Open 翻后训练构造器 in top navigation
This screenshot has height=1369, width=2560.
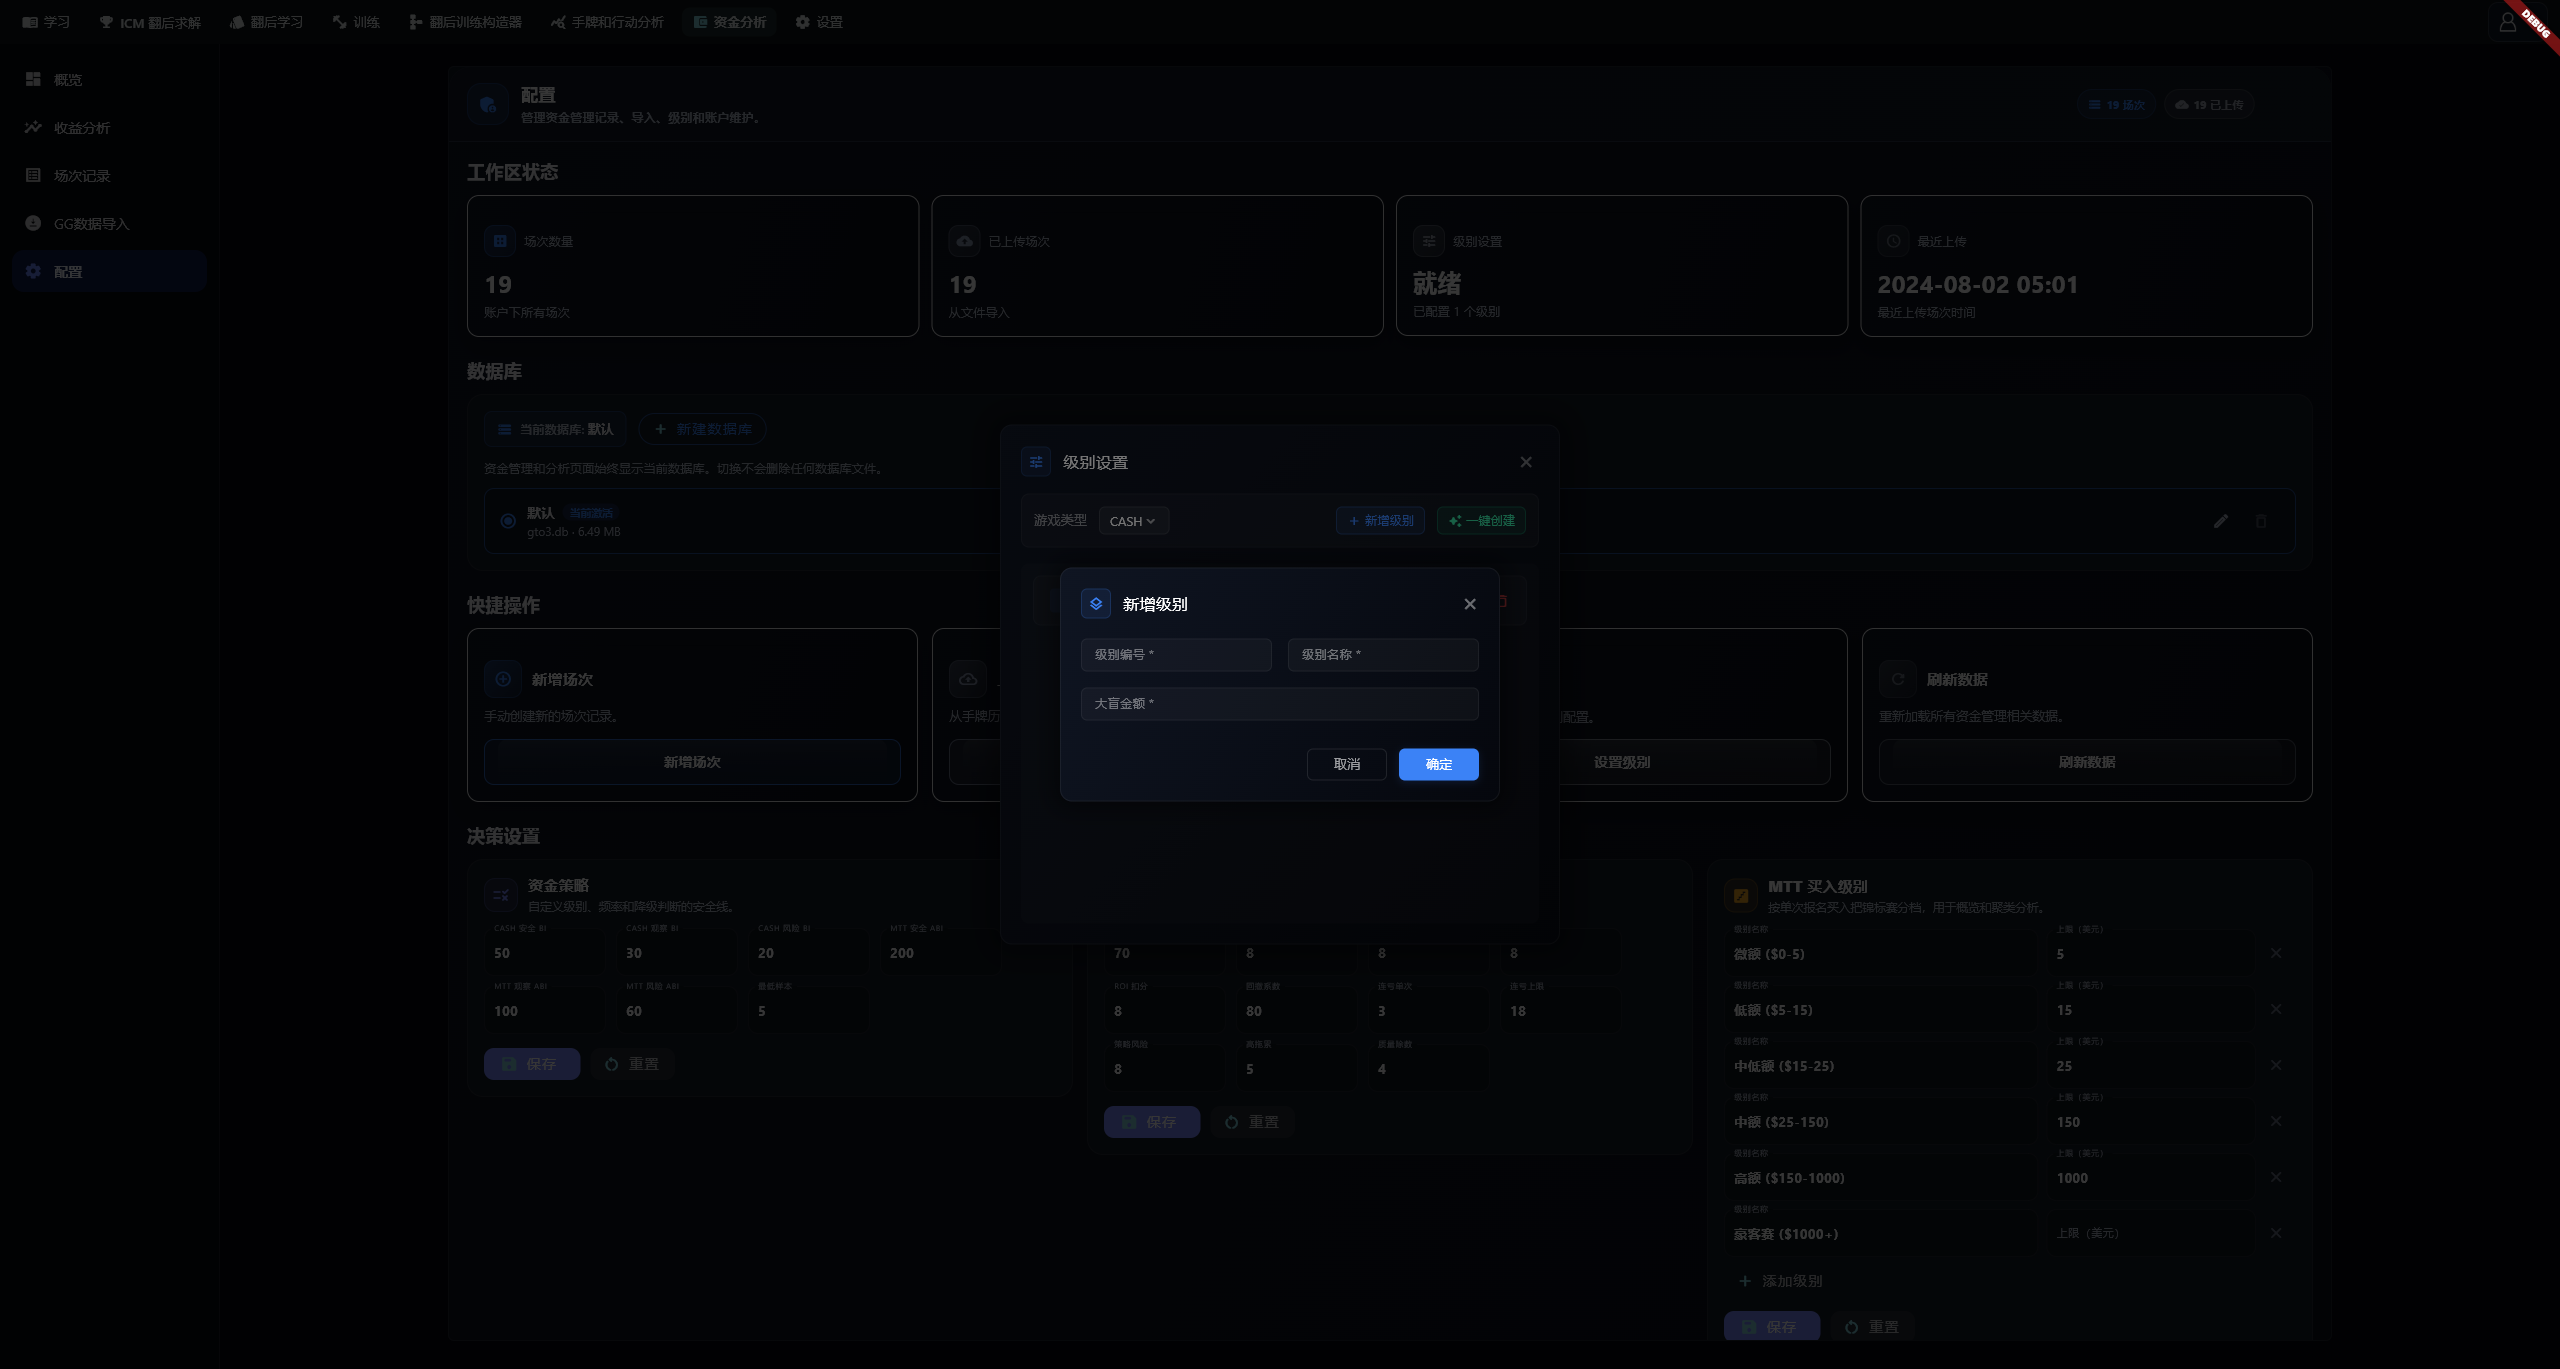pyautogui.click(x=465, y=22)
